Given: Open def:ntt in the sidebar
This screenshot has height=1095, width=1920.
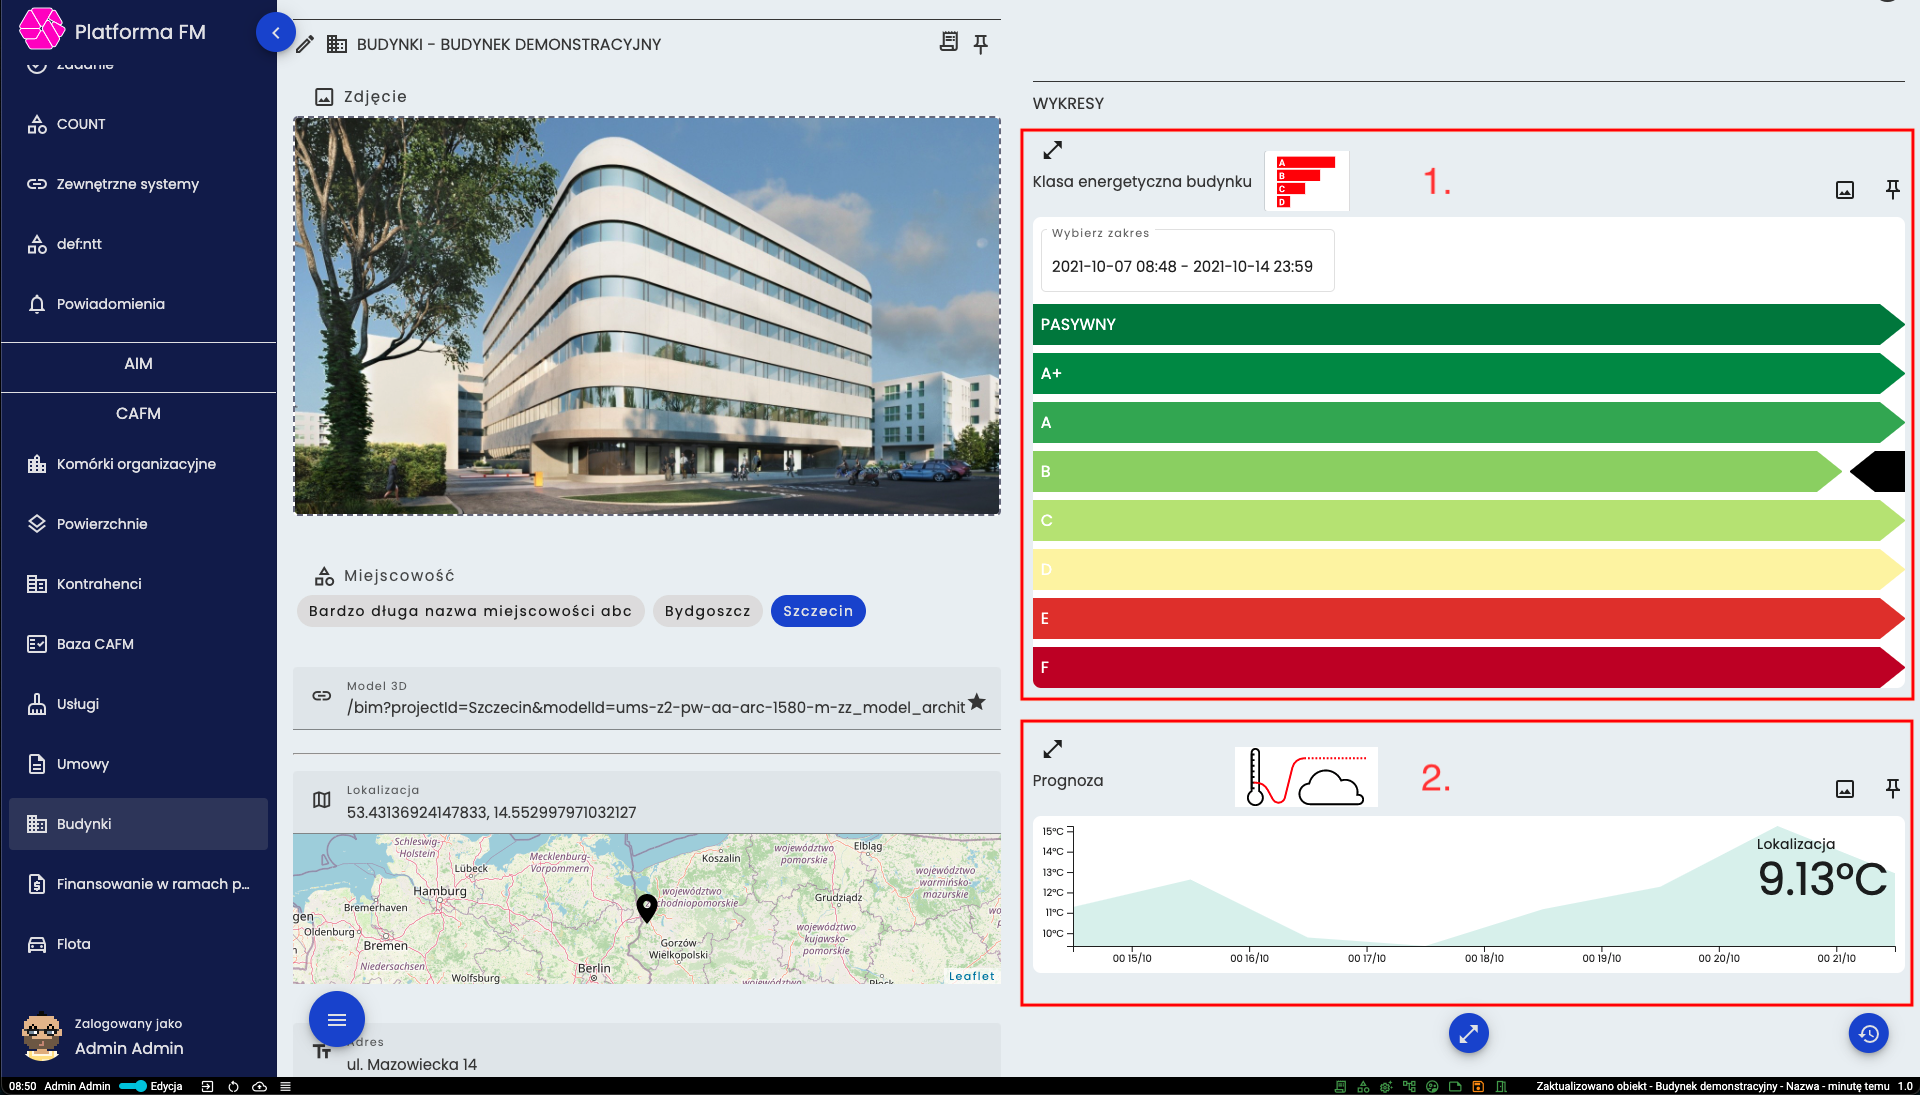Looking at the screenshot, I should tap(139, 244).
